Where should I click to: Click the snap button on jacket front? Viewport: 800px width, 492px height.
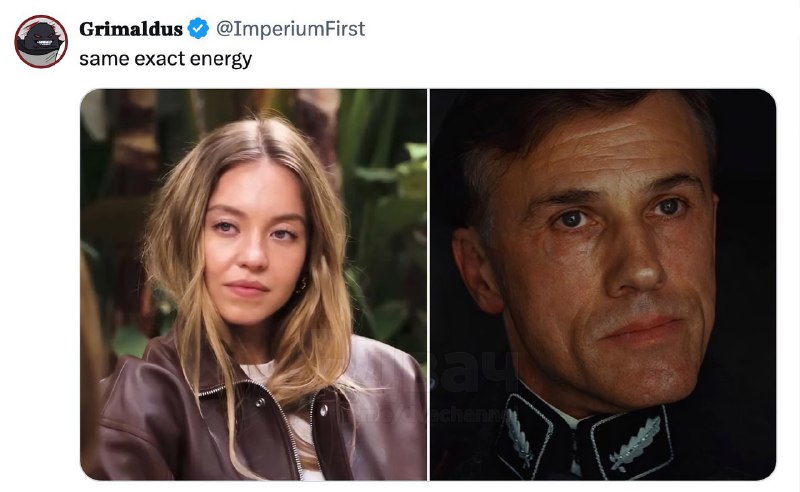322,409
